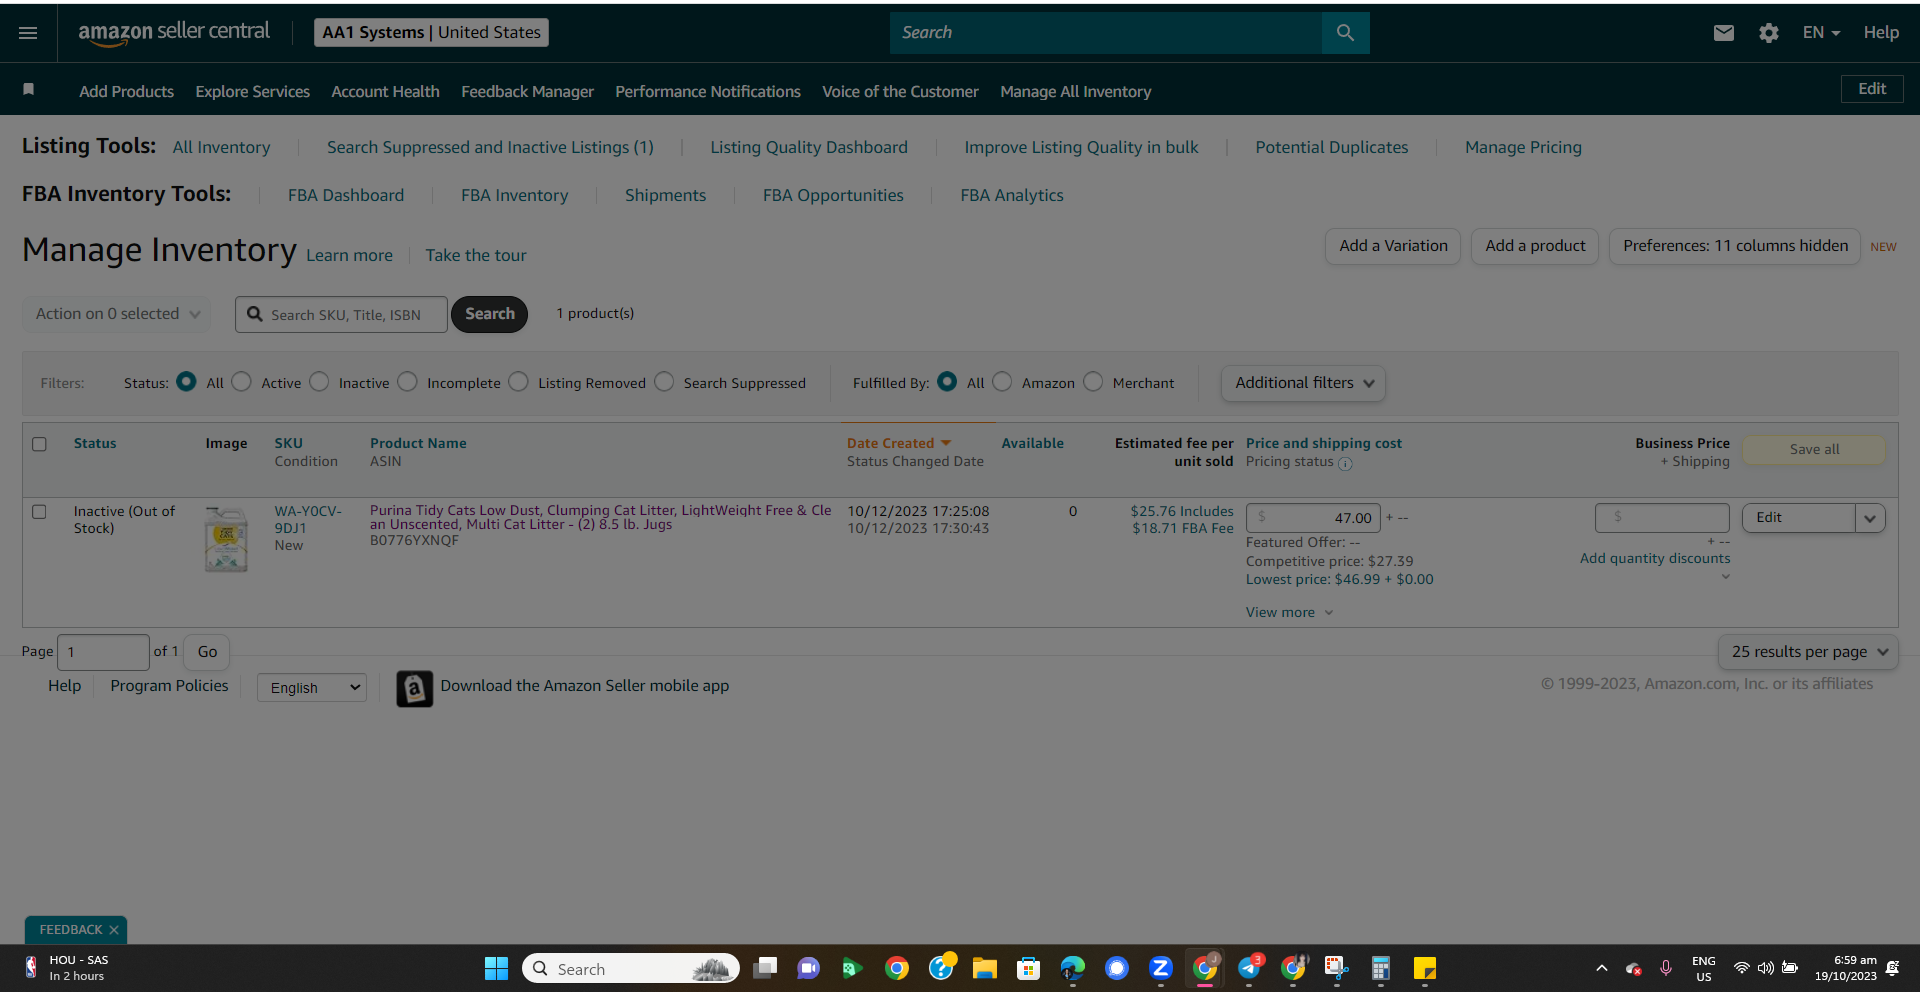The height and width of the screenshot is (992, 1920).
Task: Click the Amazon Seller Central logo
Action: point(174,32)
